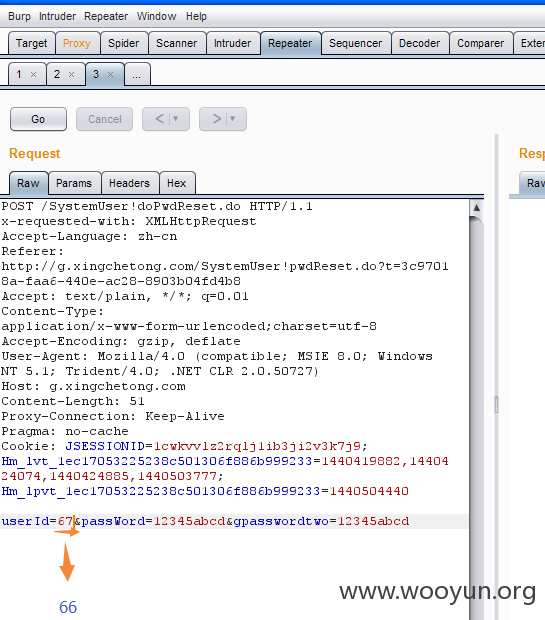
Task: Click the JSESSIONID cookie value
Action: (257, 446)
